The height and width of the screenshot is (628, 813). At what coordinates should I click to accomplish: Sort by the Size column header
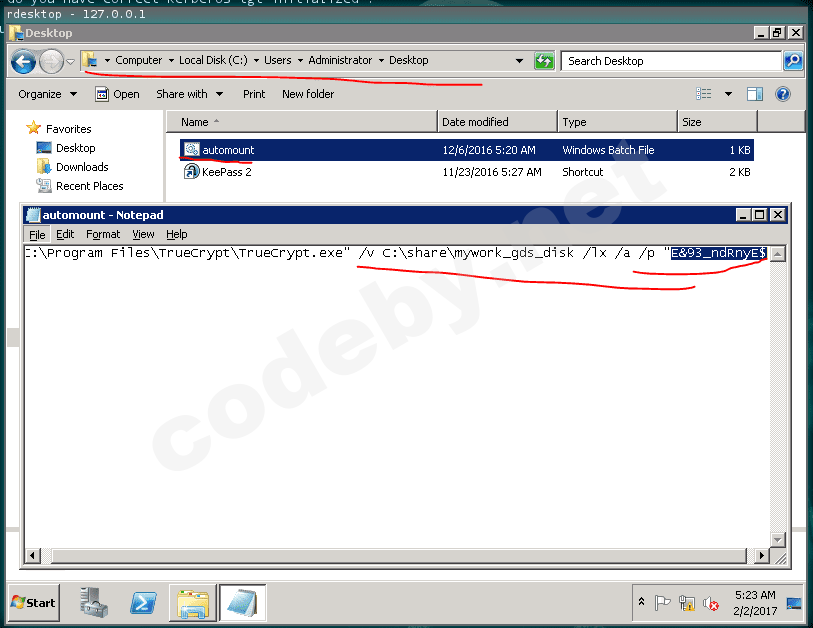(x=718, y=122)
